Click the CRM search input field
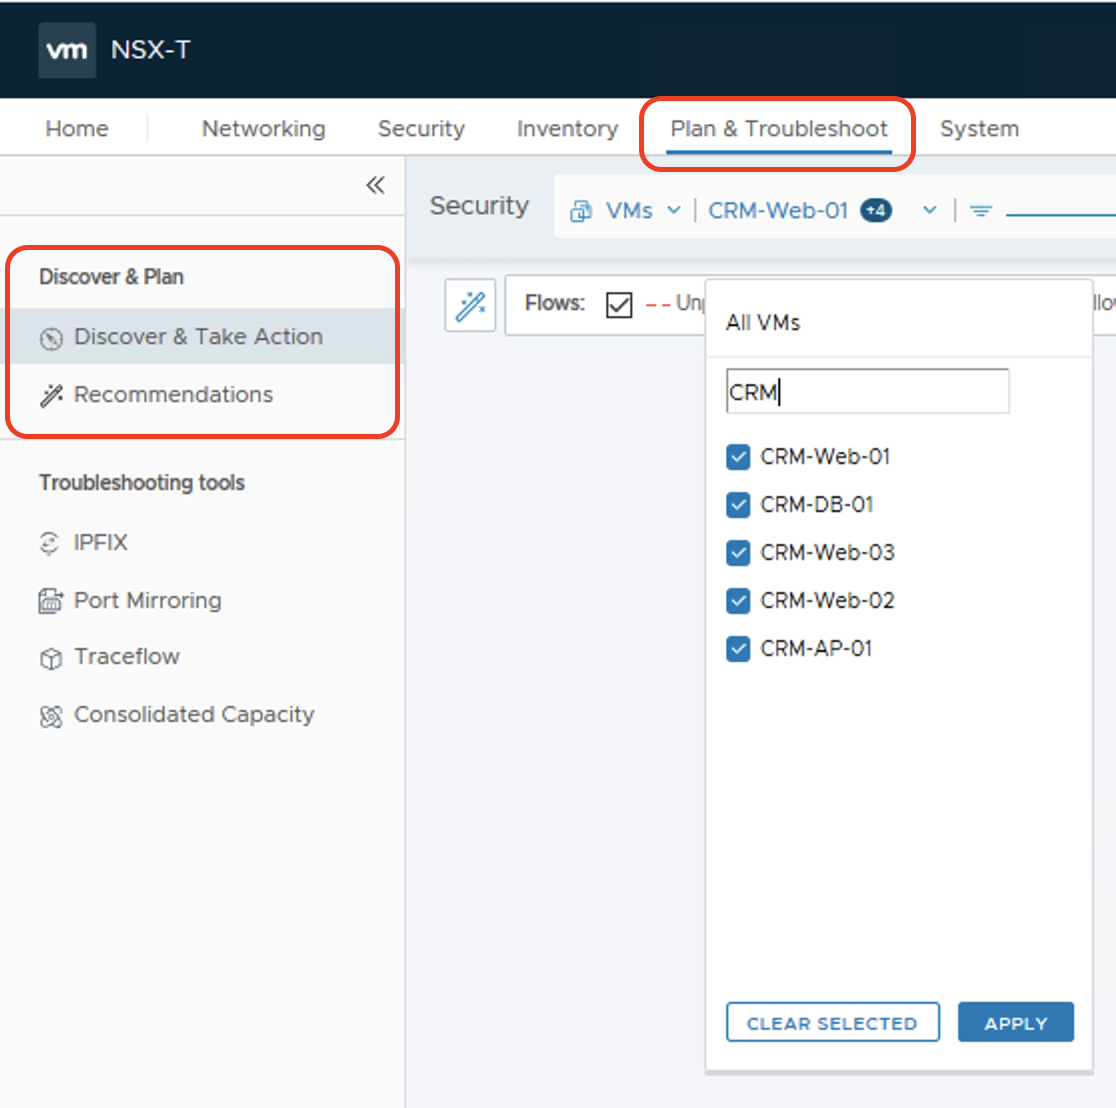The height and width of the screenshot is (1108, 1116). (868, 391)
